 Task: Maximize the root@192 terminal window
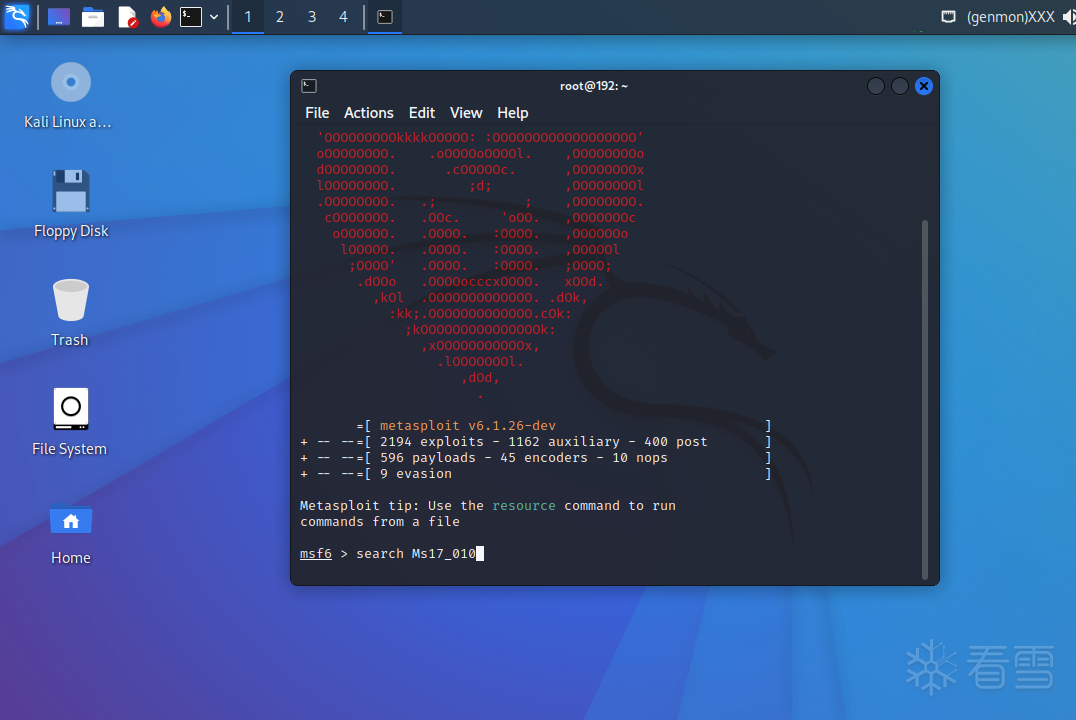pyautogui.click(x=900, y=86)
